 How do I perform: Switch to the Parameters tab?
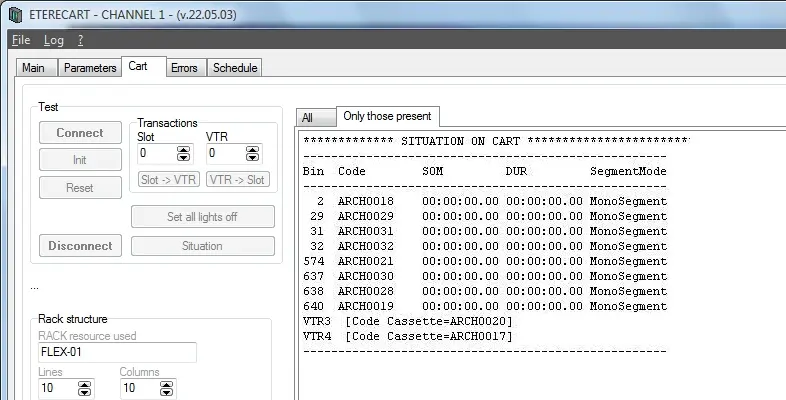click(x=90, y=68)
